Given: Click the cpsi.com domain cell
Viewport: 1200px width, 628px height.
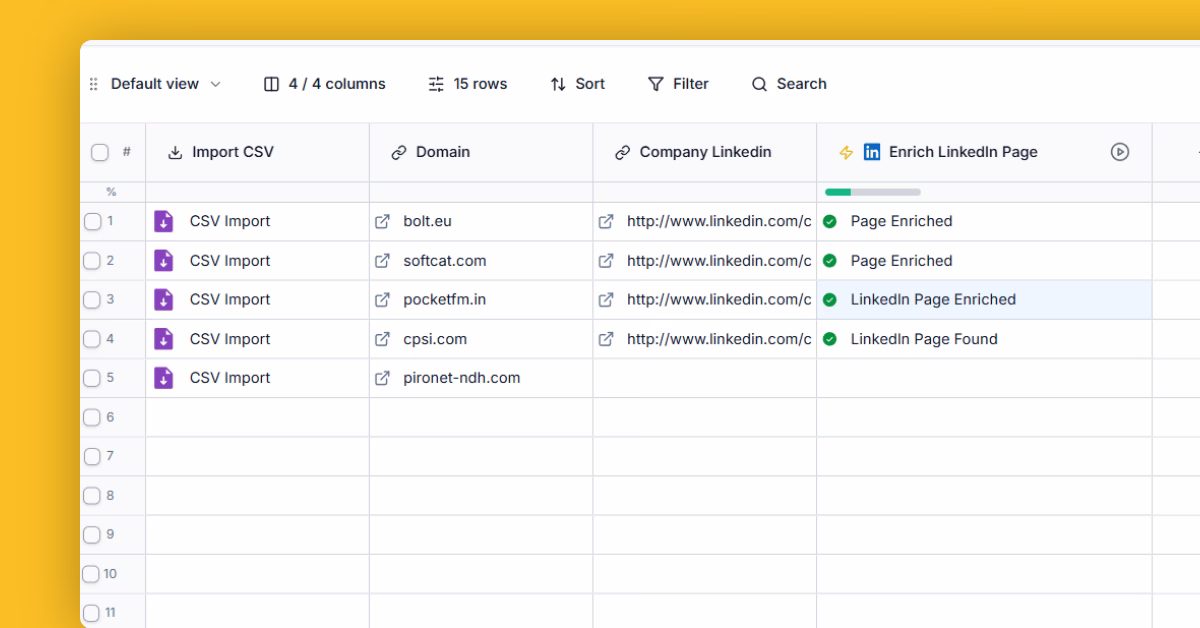Looking at the screenshot, I should point(481,339).
